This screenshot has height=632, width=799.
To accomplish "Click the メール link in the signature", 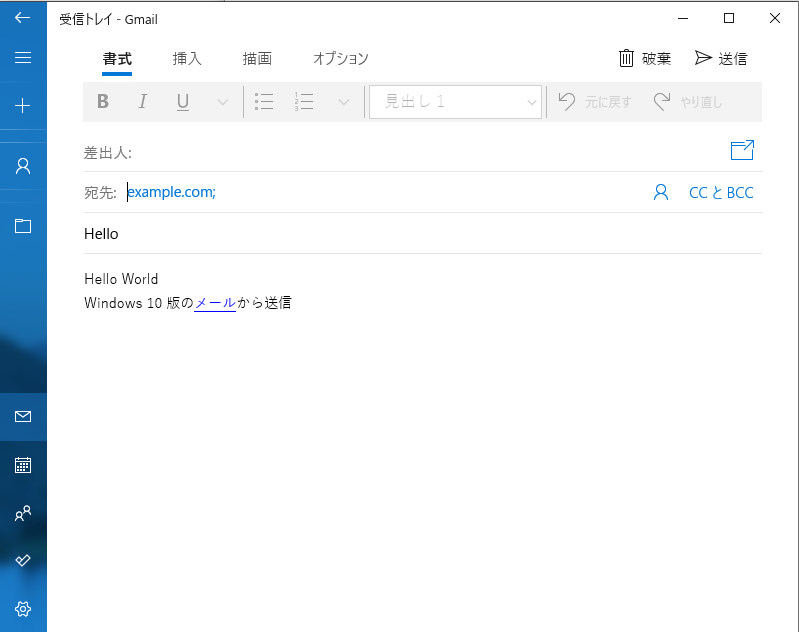I will (x=215, y=303).
